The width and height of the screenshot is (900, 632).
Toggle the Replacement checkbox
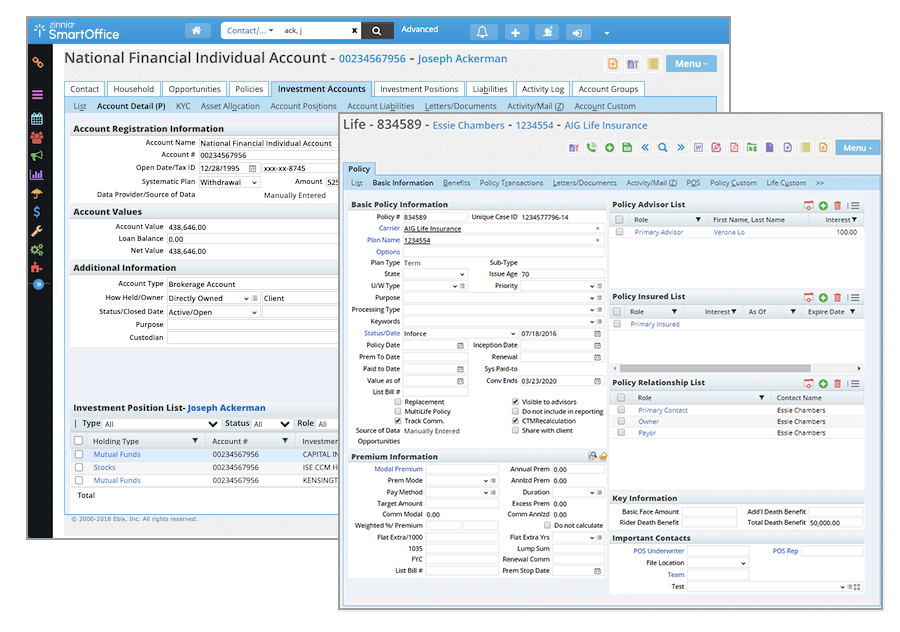coord(398,402)
